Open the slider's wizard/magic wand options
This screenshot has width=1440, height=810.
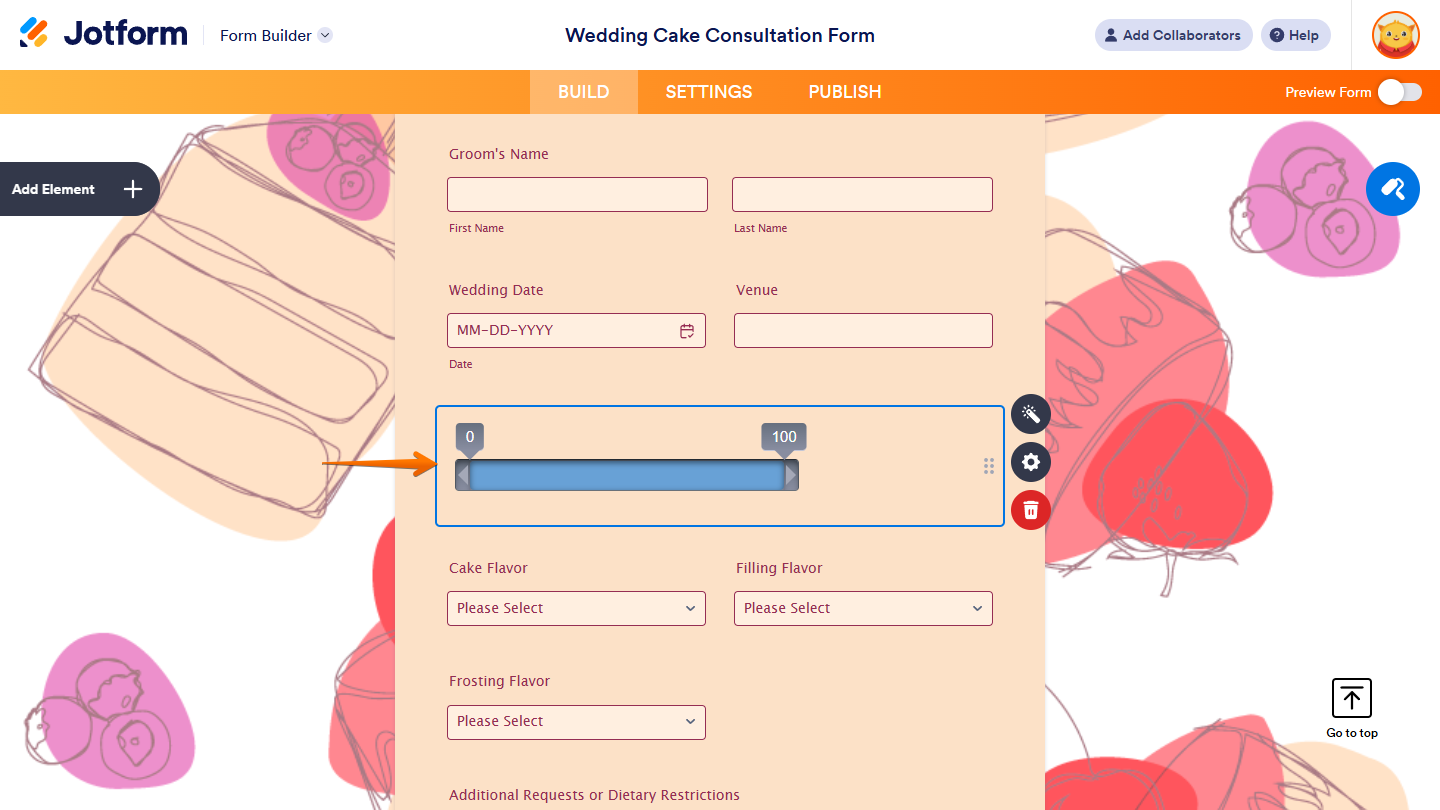[1031, 414]
